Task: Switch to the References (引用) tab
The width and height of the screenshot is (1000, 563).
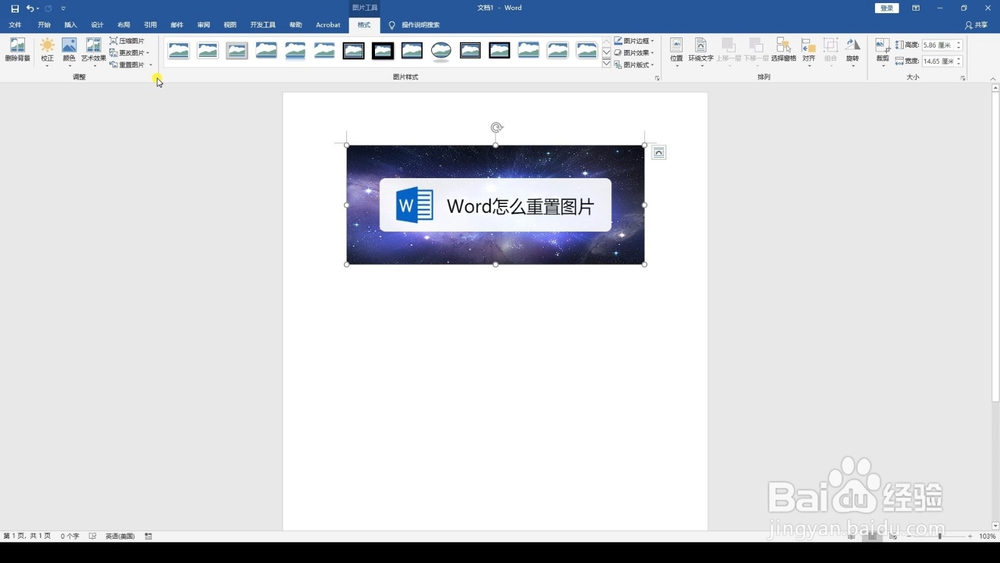Action: click(x=151, y=25)
